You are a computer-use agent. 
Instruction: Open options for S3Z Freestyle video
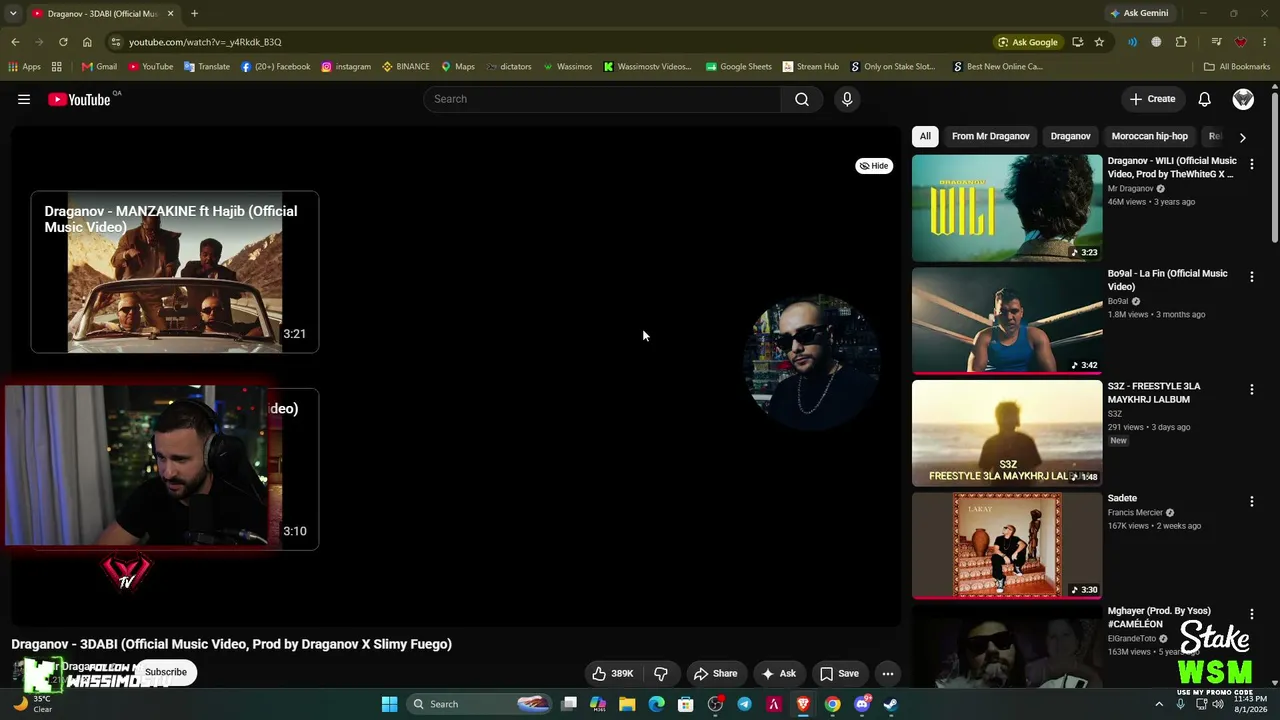(1252, 389)
